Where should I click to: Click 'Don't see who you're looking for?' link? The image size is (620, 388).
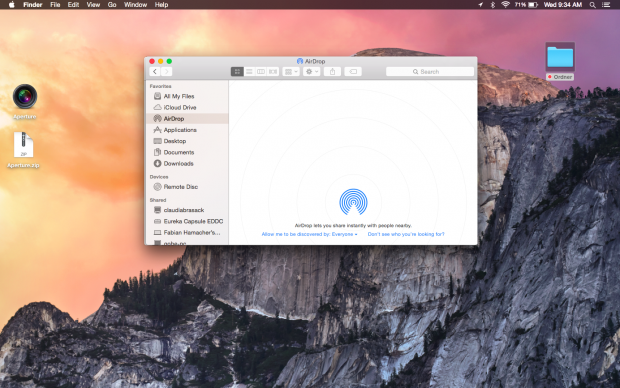pos(406,234)
